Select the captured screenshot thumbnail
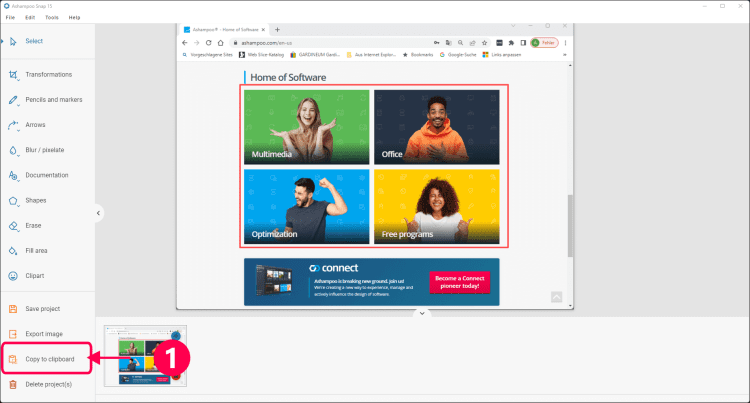 click(x=145, y=356)
